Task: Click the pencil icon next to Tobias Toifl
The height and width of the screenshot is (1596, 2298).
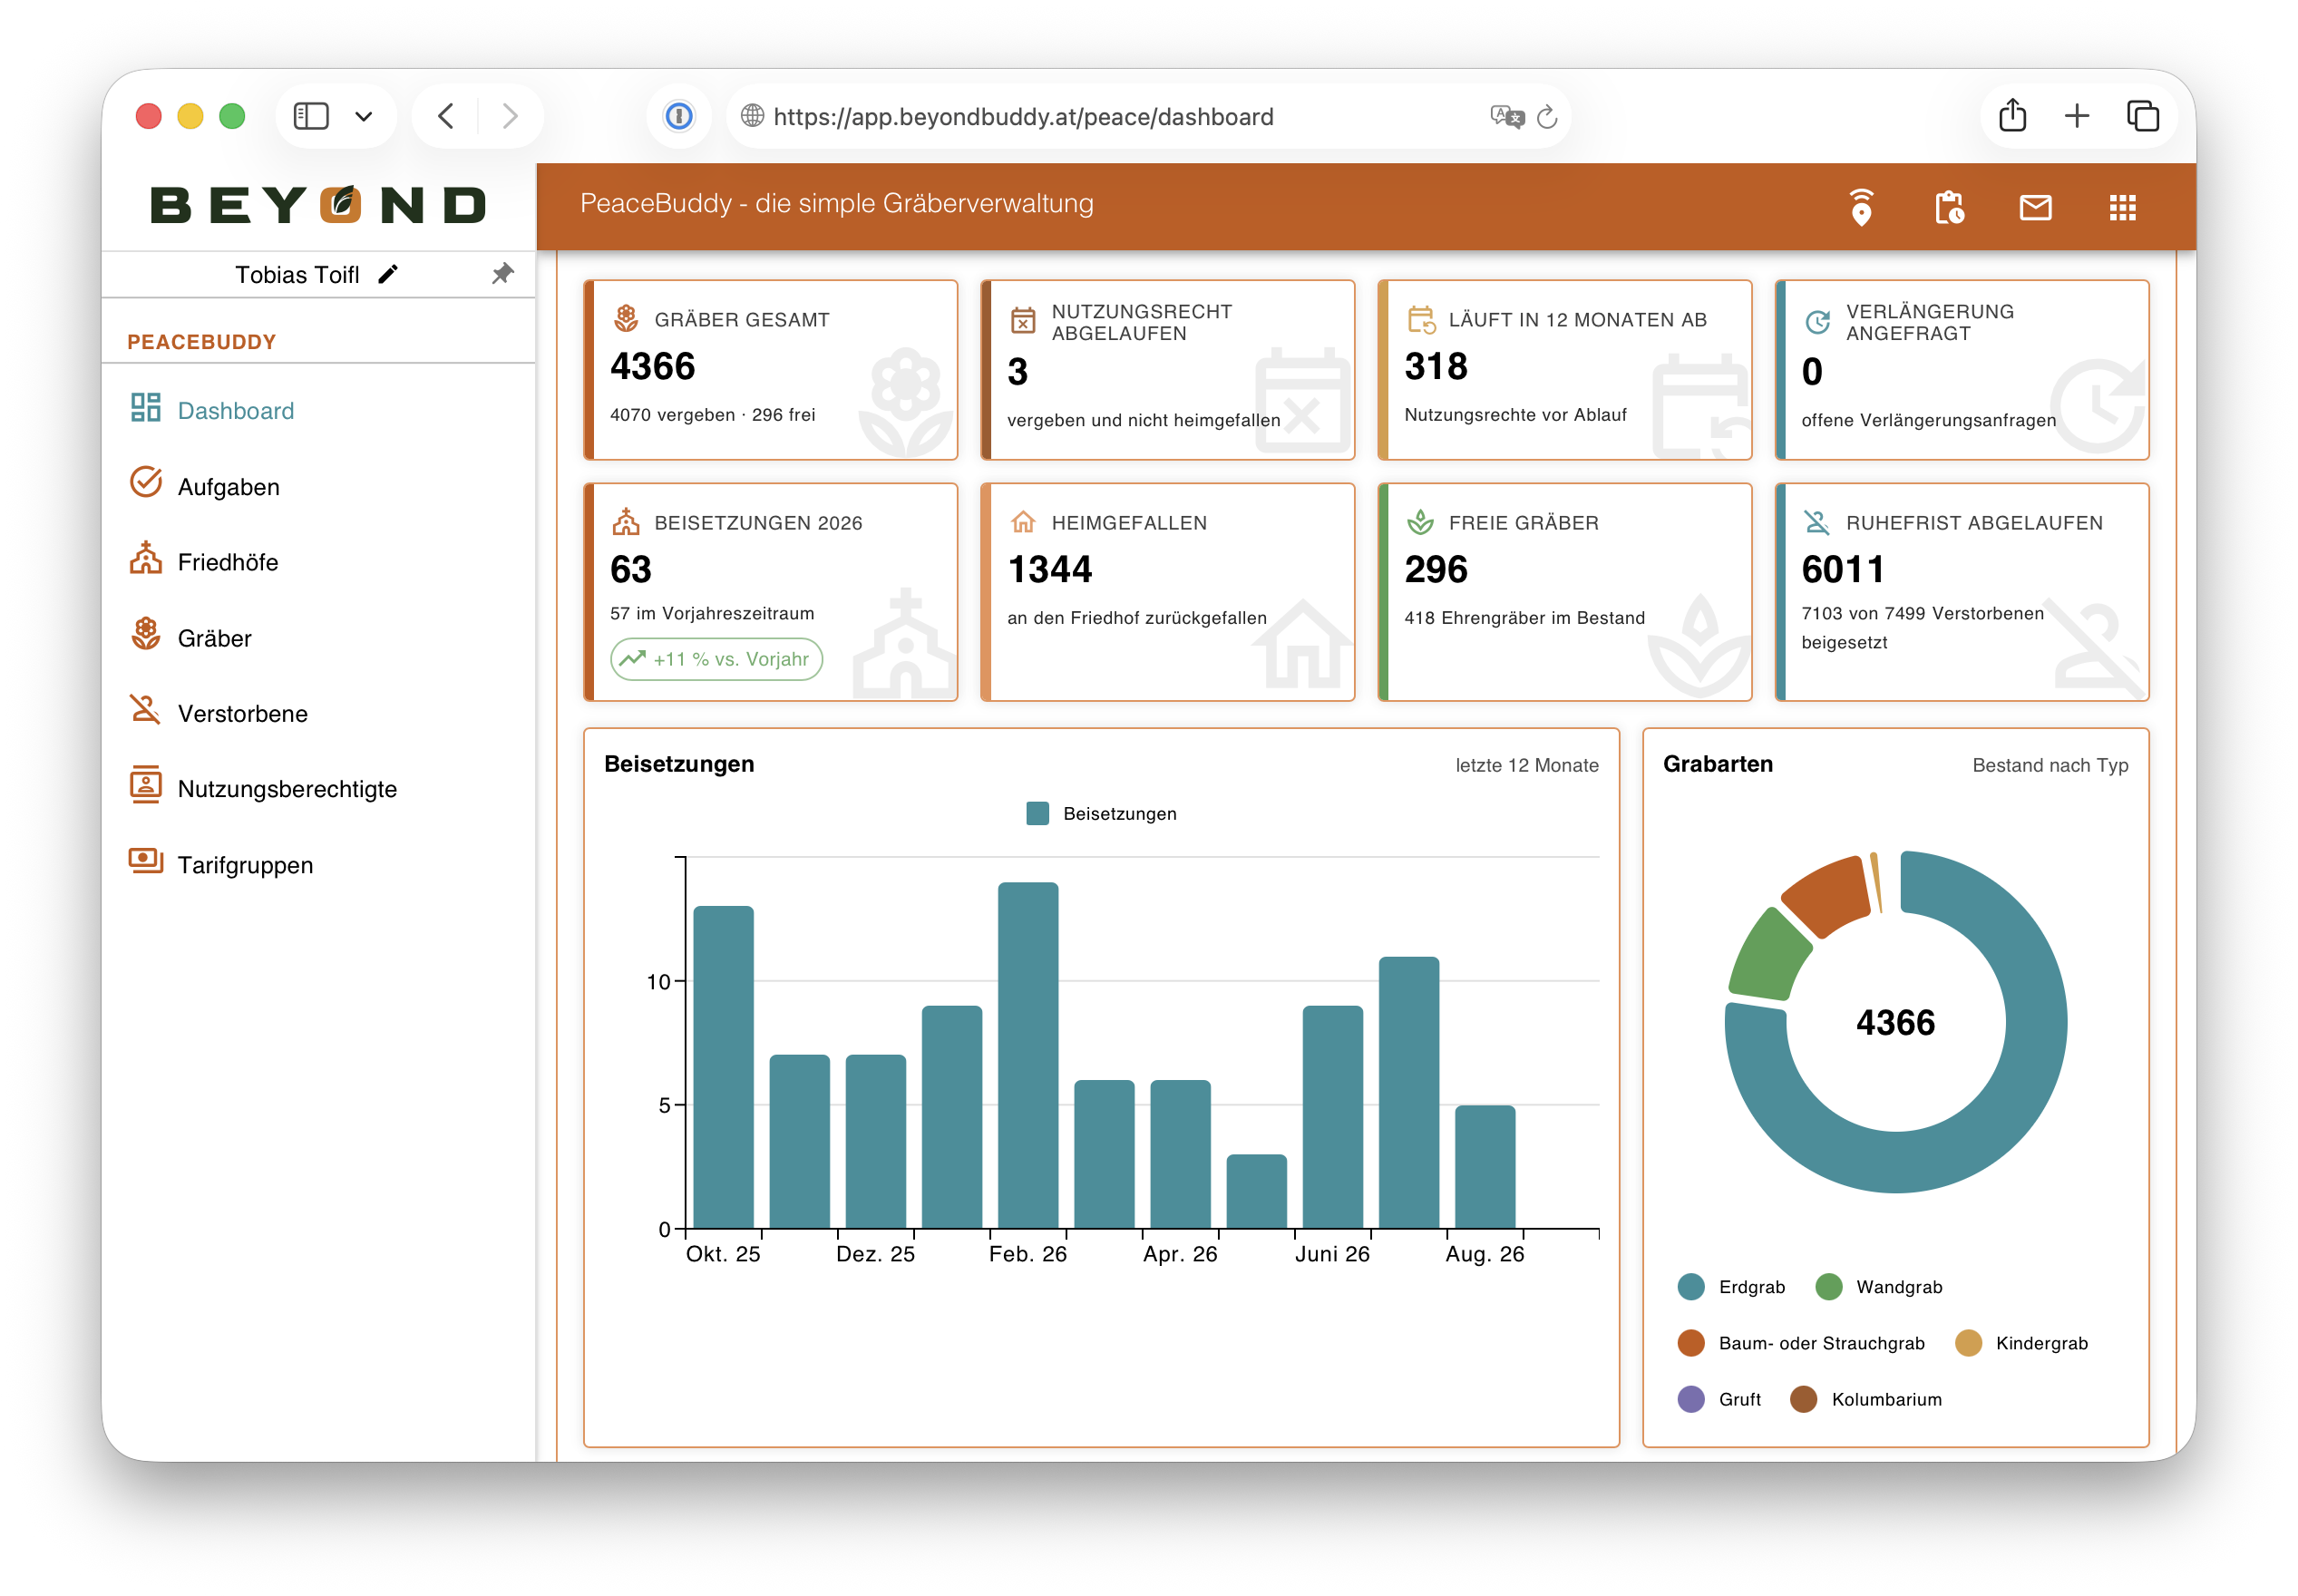Action: pyautogui.click(x=388, y=274)
